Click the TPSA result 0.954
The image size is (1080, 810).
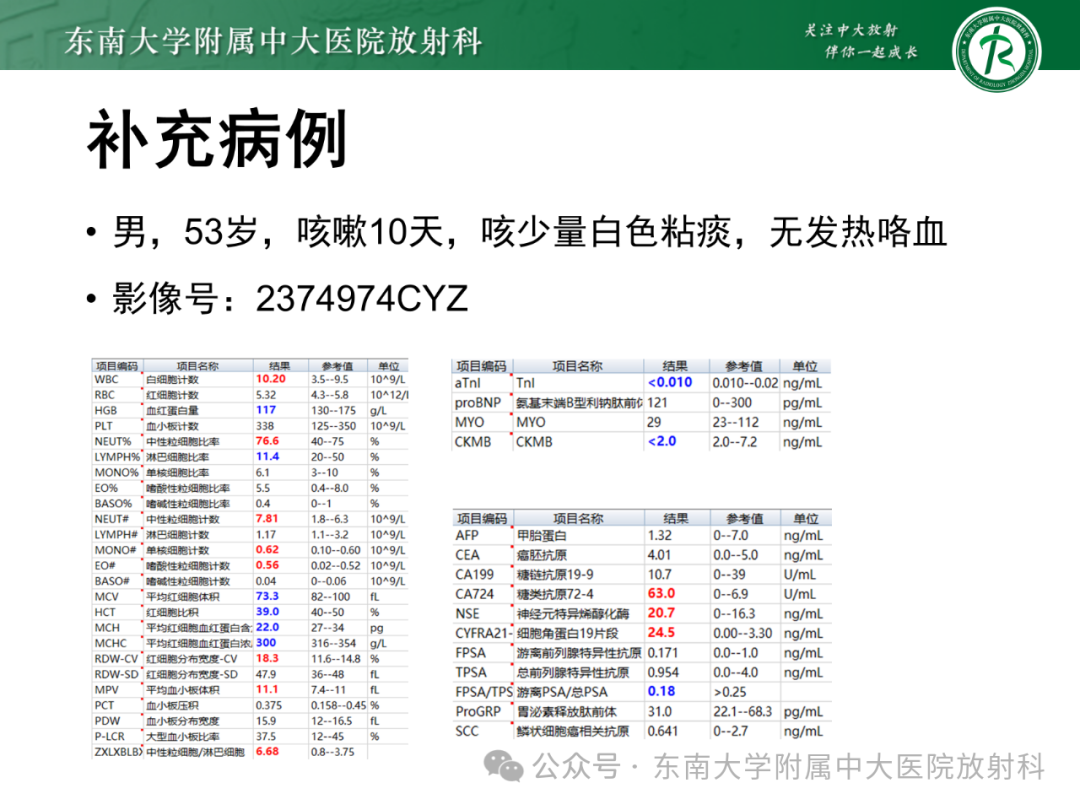(663, 672)
